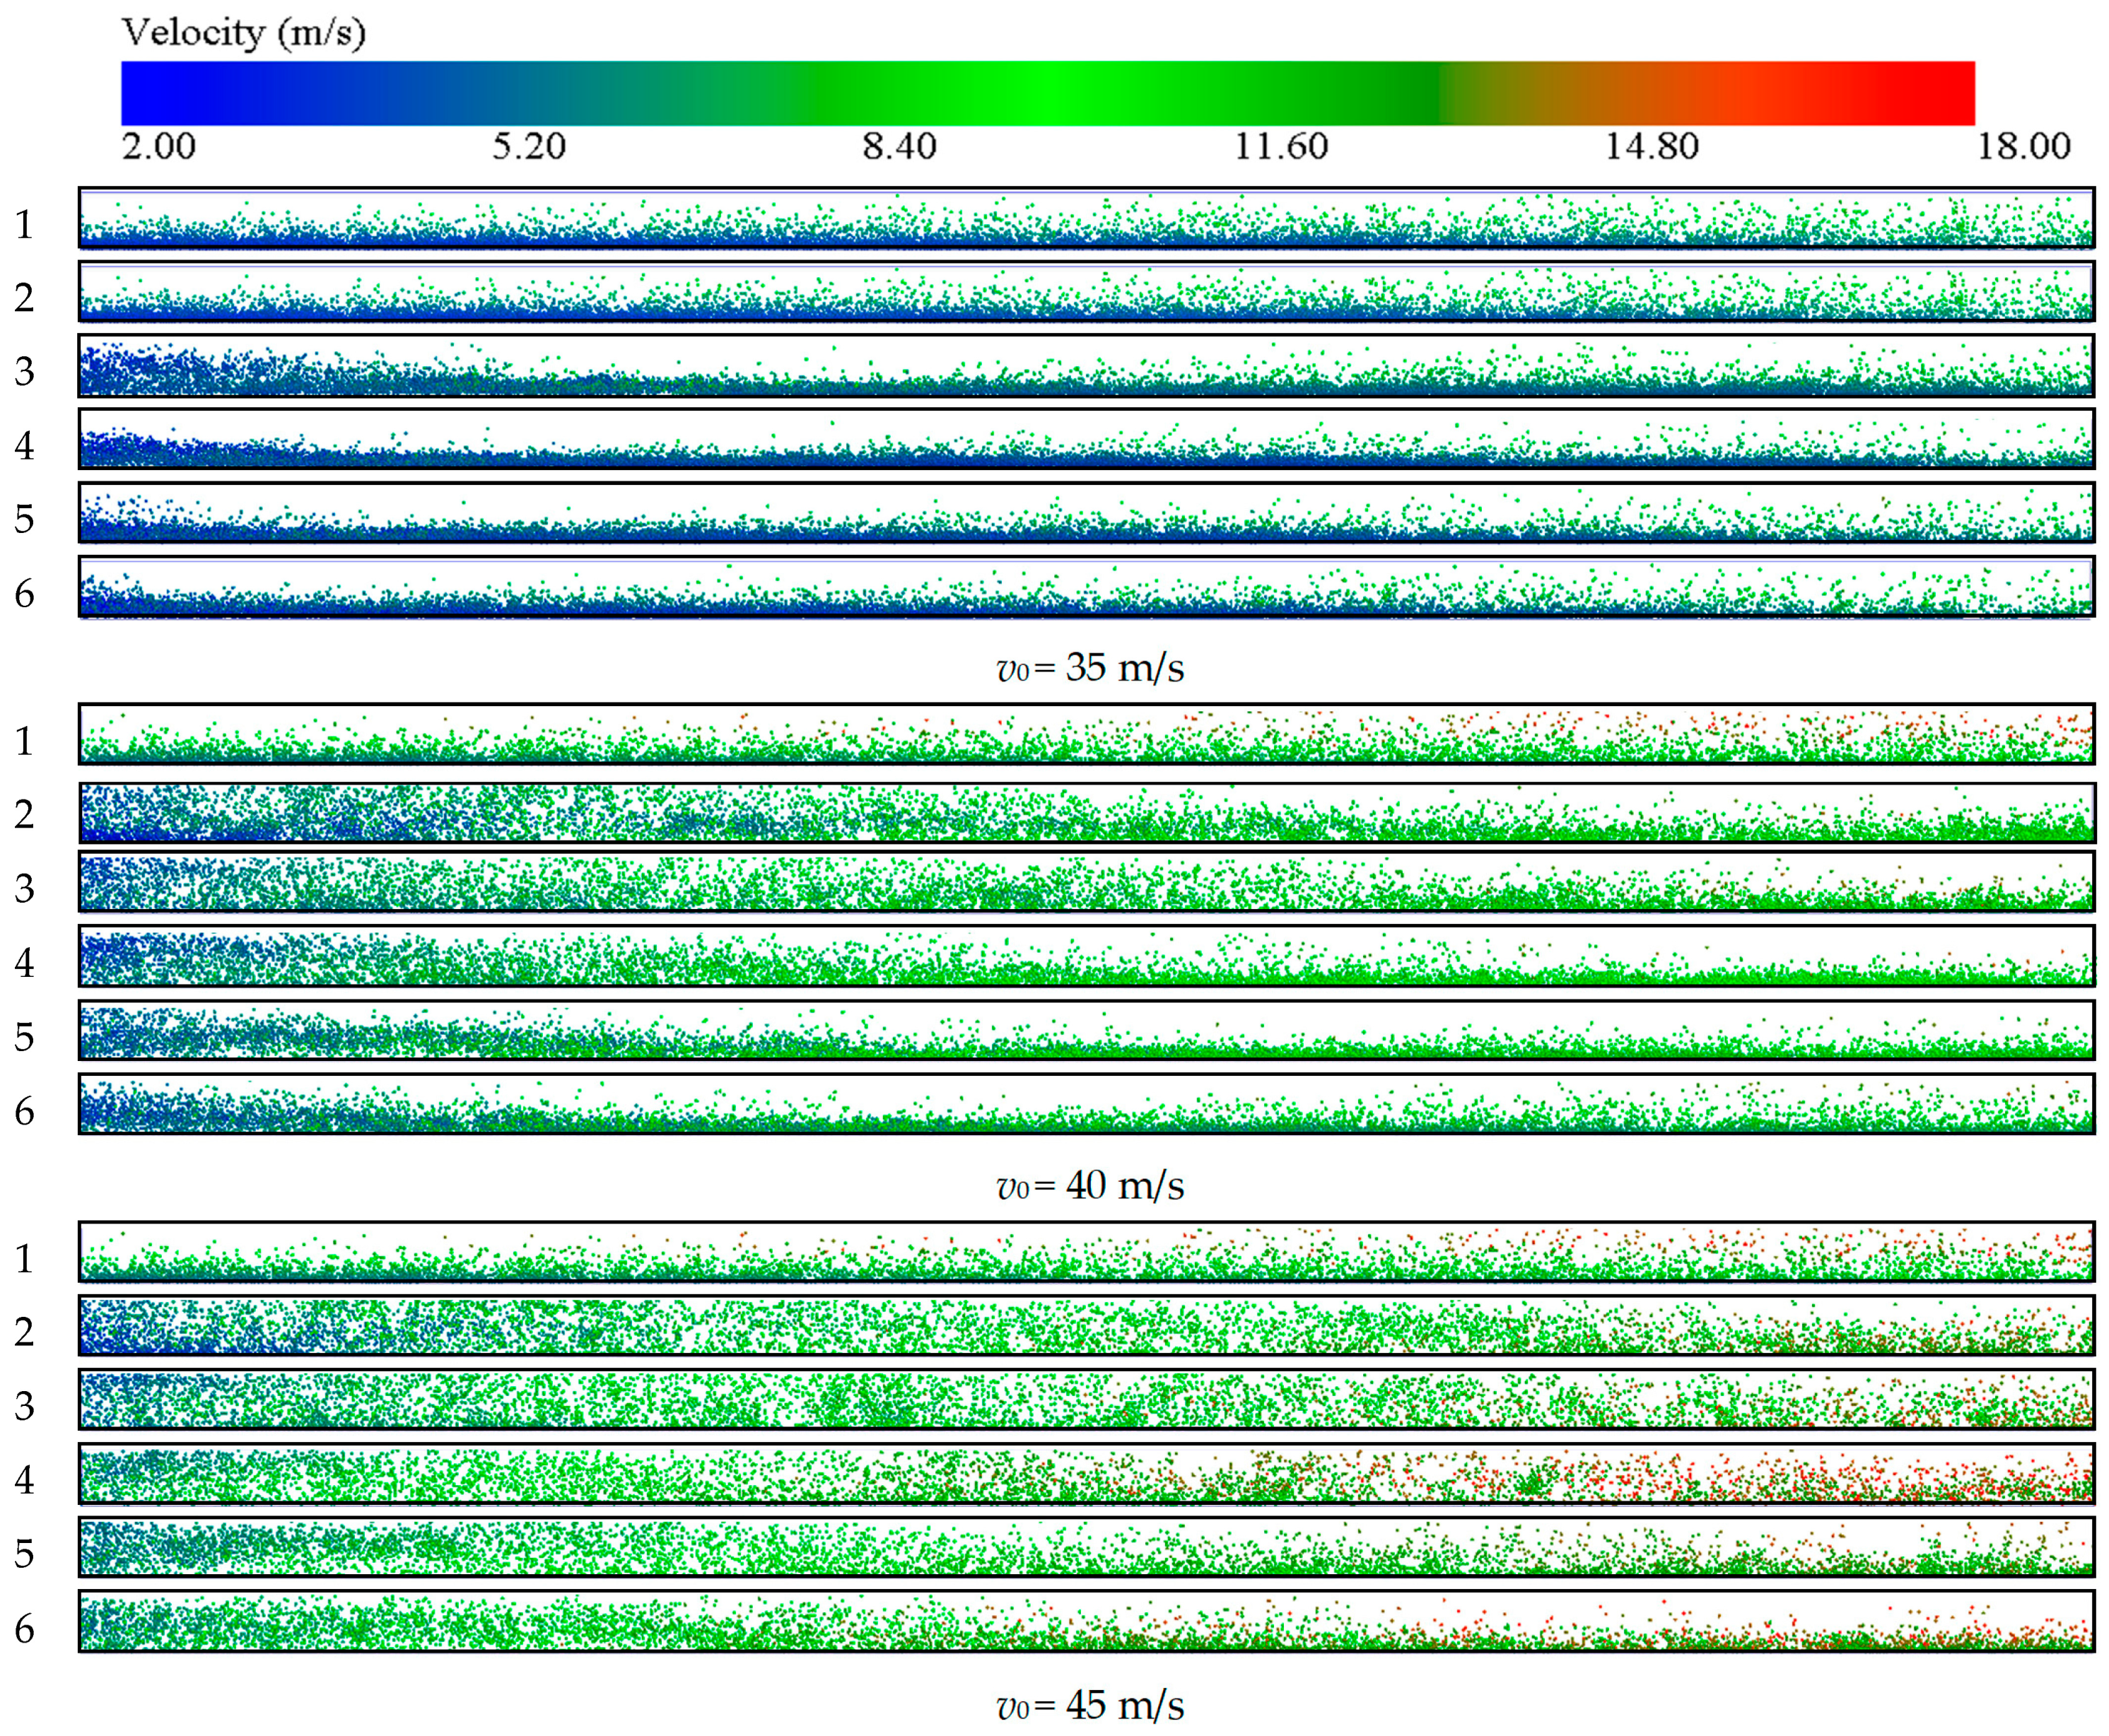Click the 'Velocity (m/s)' legend title
Viewport: 2109px width, 1736px height.
[x=243, y=33]
